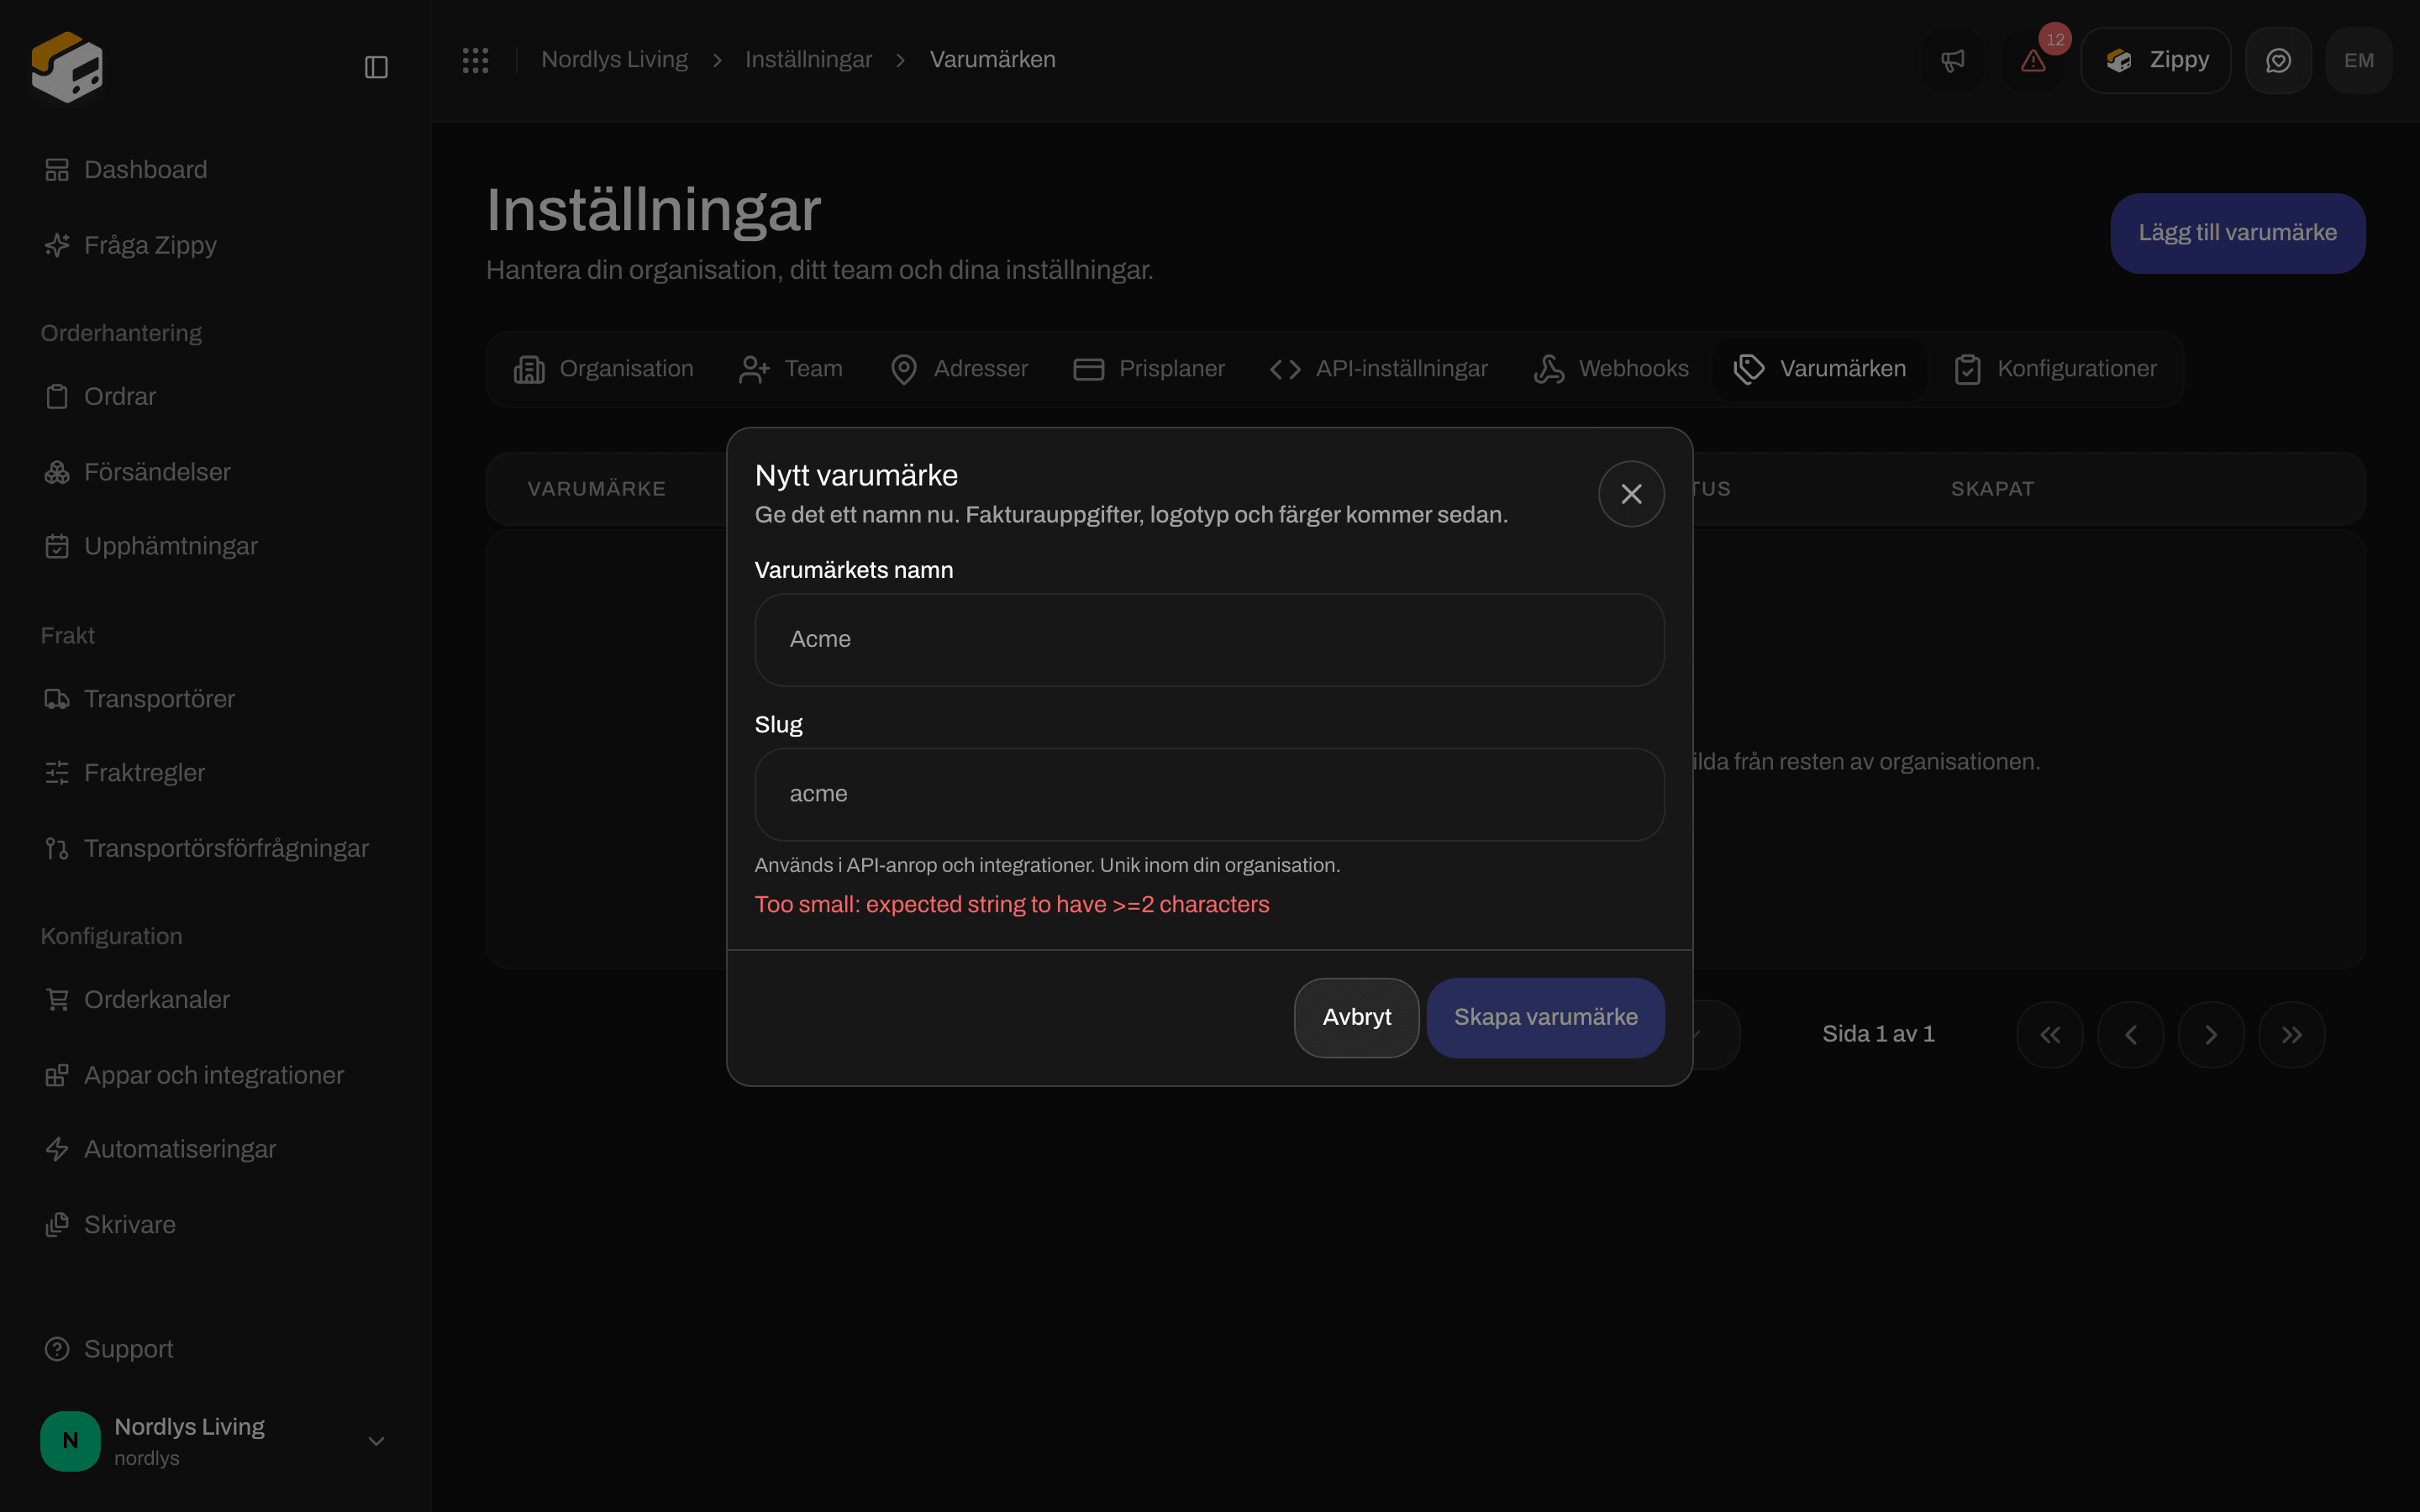Open Transportörer in the sidebar
This screenshot has height=1512, width=2420.
tap(139, 699)
